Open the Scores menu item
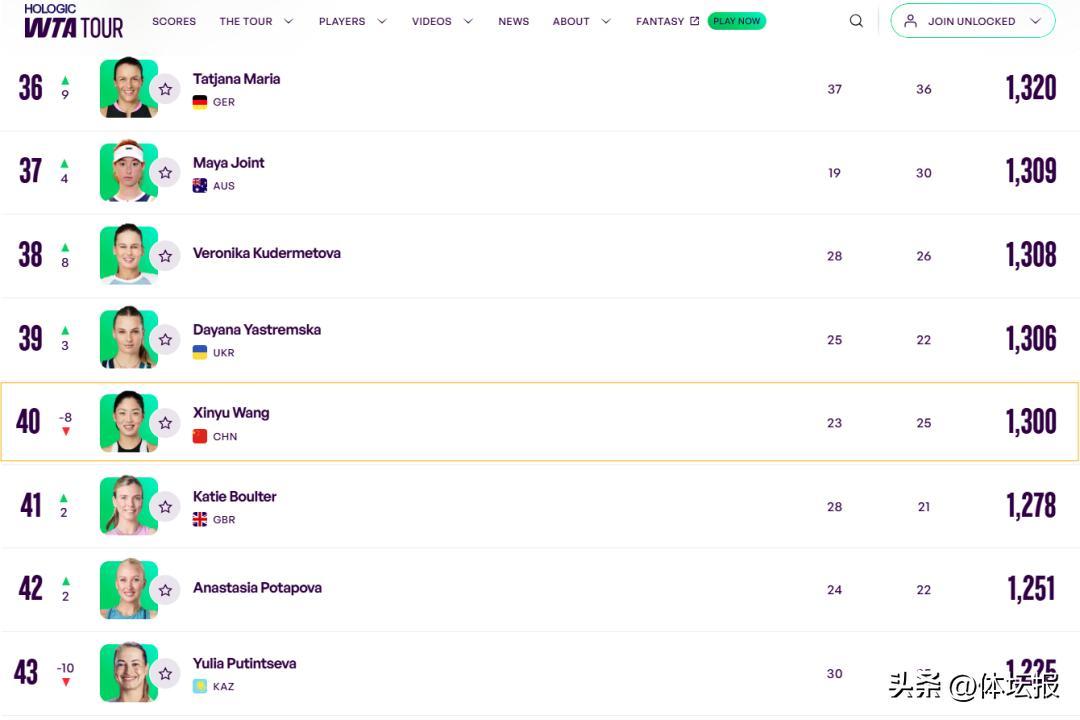Viewport: 1080px width, 720px height. click(174, 21)
